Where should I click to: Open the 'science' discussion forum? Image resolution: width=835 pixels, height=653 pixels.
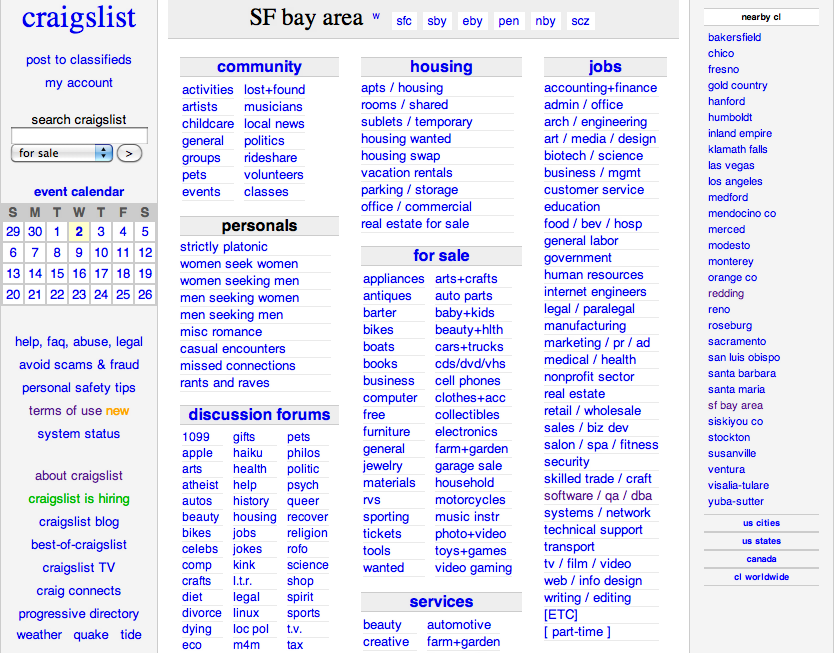(308, 565)
